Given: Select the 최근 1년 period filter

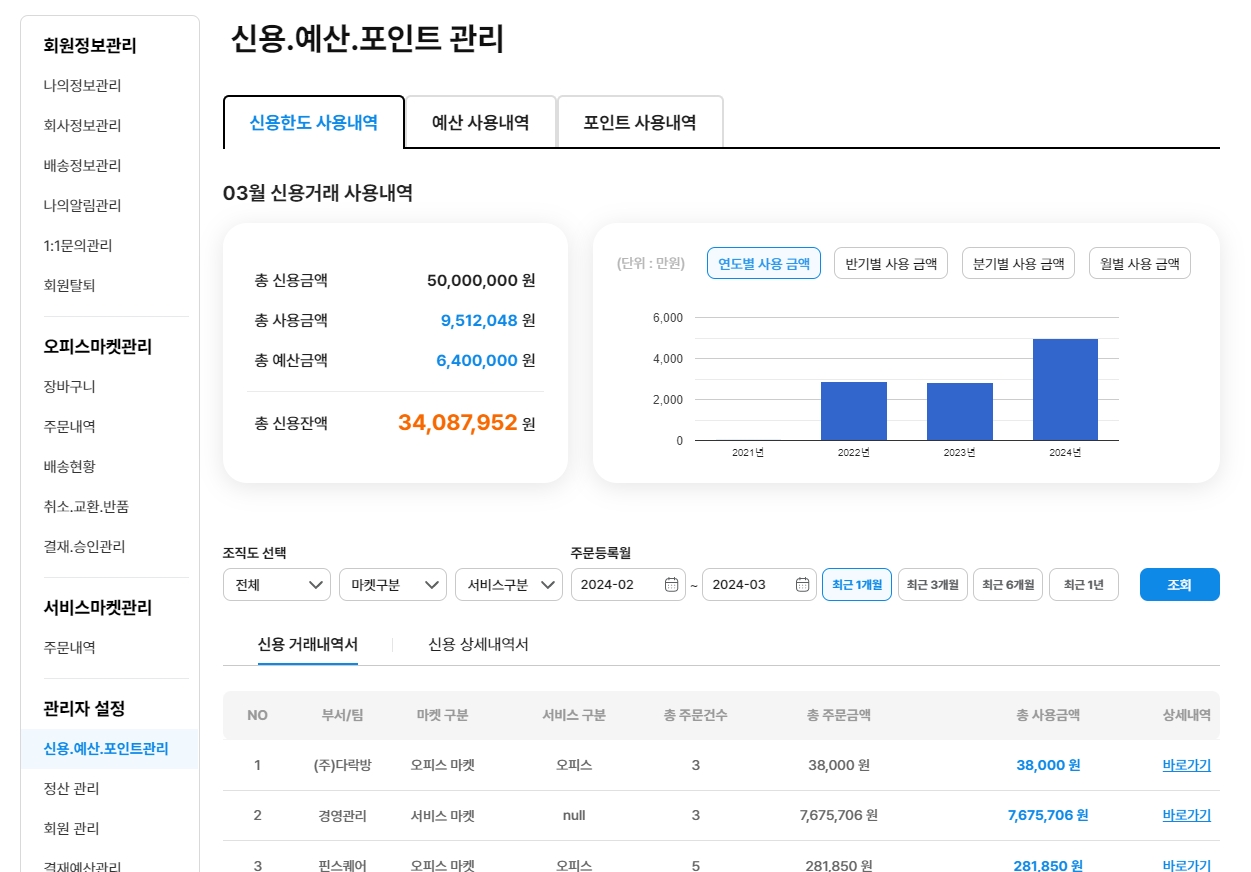Looking at the screenshot, I should click(1083, 585).
